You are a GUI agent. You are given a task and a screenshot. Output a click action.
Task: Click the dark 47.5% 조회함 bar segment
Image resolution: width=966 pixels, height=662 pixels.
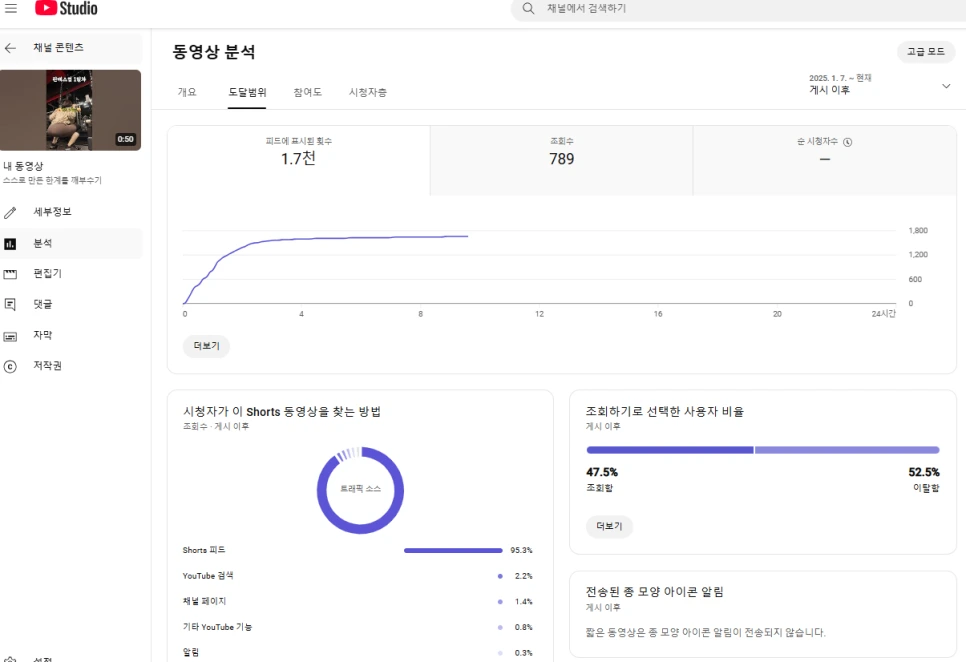coord(670,450)
